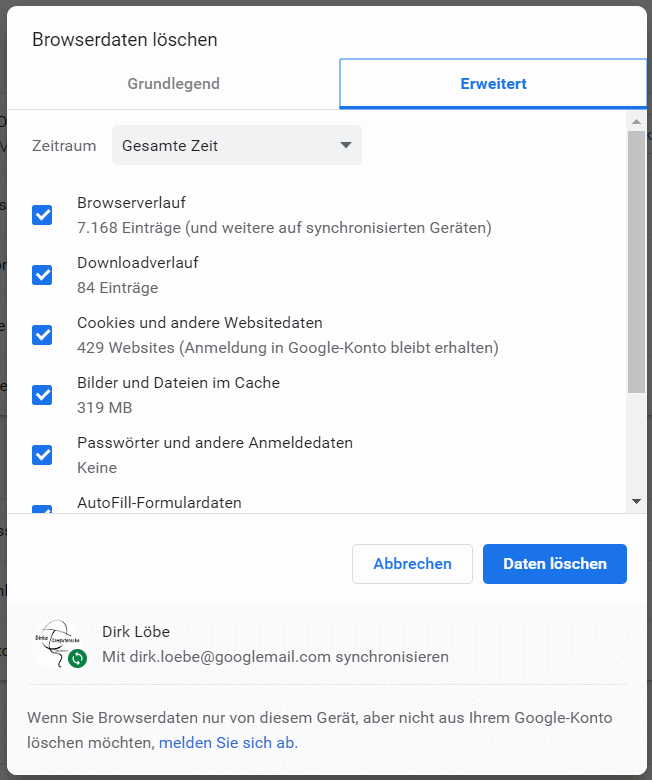Open the Zeitraum dropdown showing Gesamte Zeit
Viewport: 652px width, 780px height.
237,145
